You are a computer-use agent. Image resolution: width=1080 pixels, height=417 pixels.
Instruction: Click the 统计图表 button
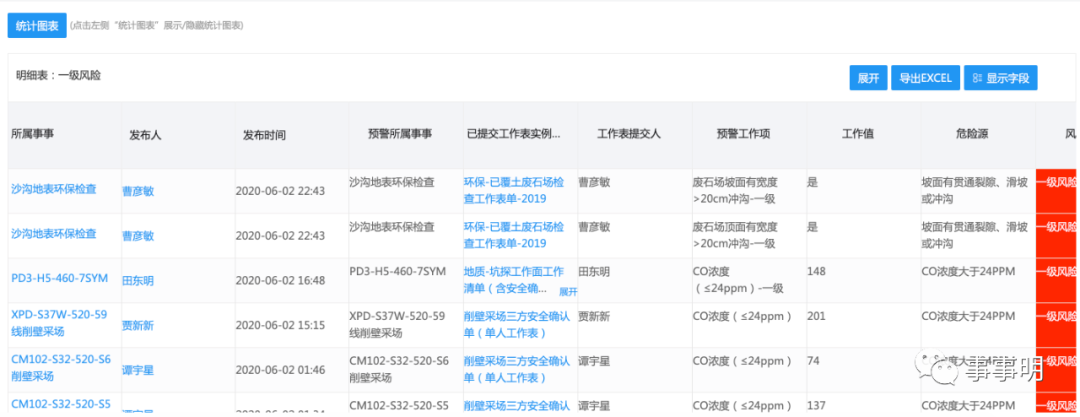(37, 25)
